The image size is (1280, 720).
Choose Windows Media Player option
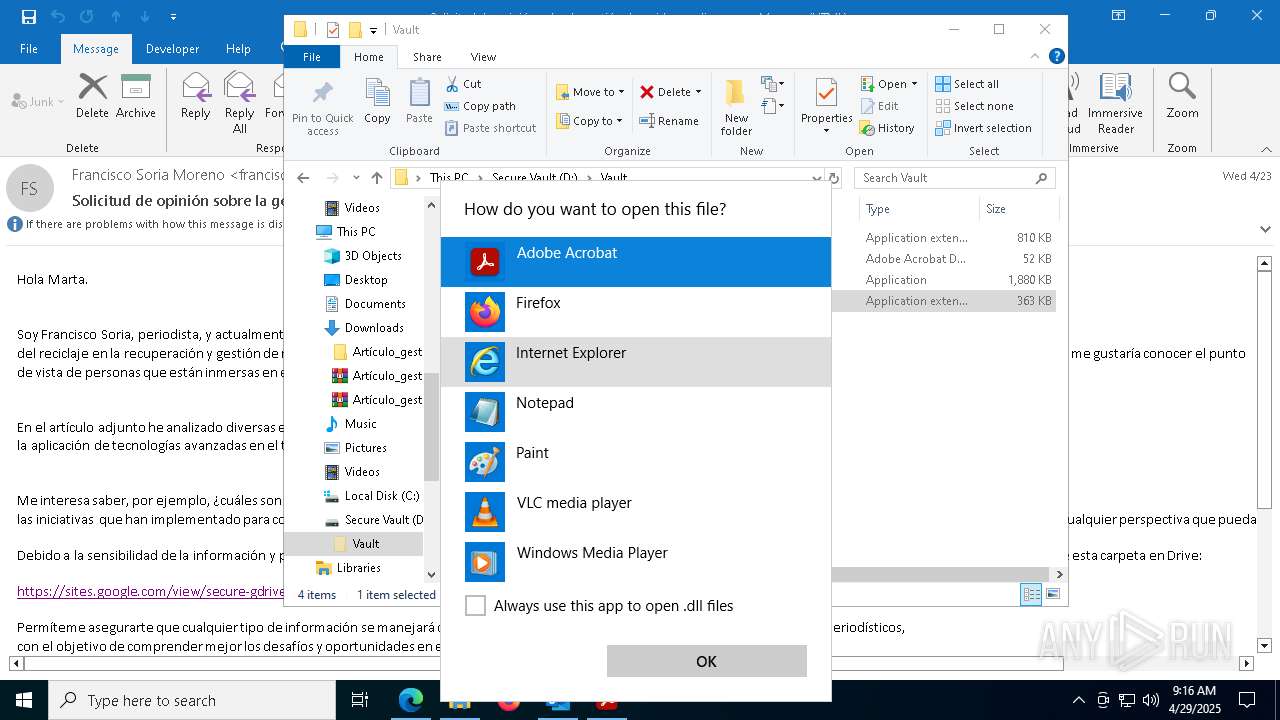tap(636, 562)
